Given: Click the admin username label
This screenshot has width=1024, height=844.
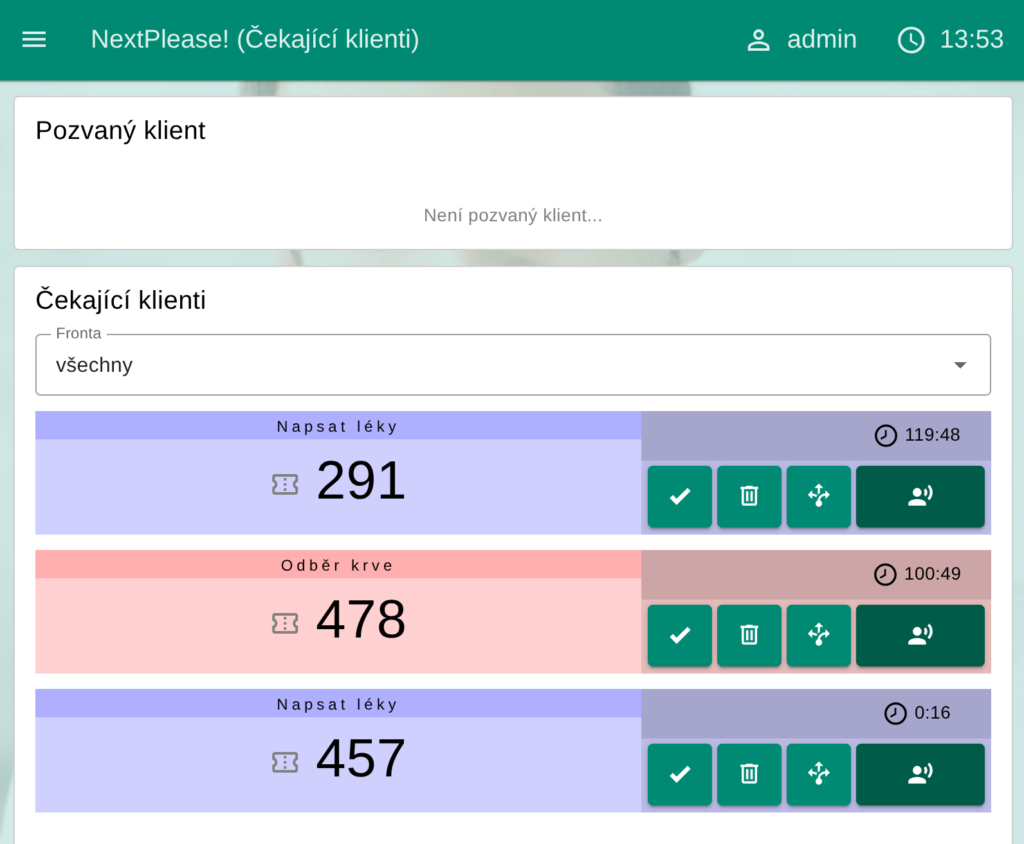Looking at the screenshot, I should pyautogui.click(x=821, y=40).
